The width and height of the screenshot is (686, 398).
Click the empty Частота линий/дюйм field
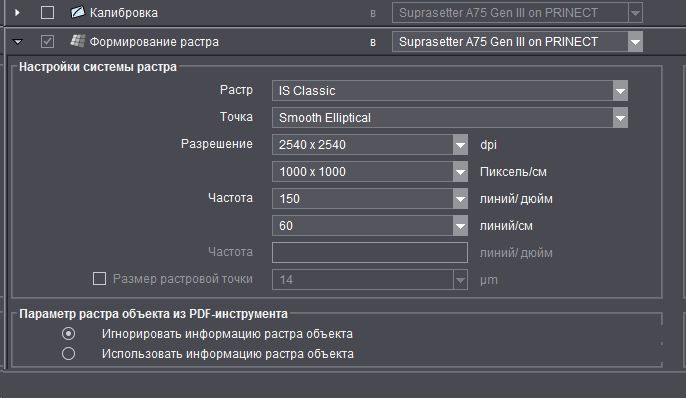370,253
